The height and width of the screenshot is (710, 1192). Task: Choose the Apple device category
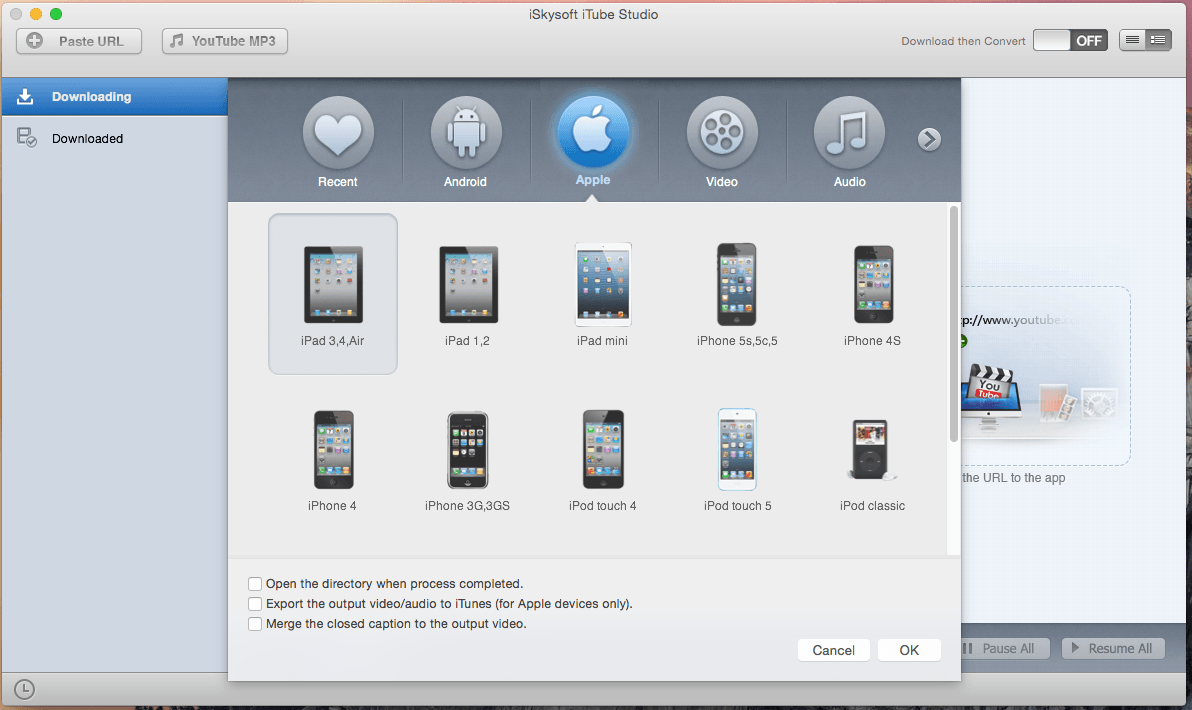(593, 141)
